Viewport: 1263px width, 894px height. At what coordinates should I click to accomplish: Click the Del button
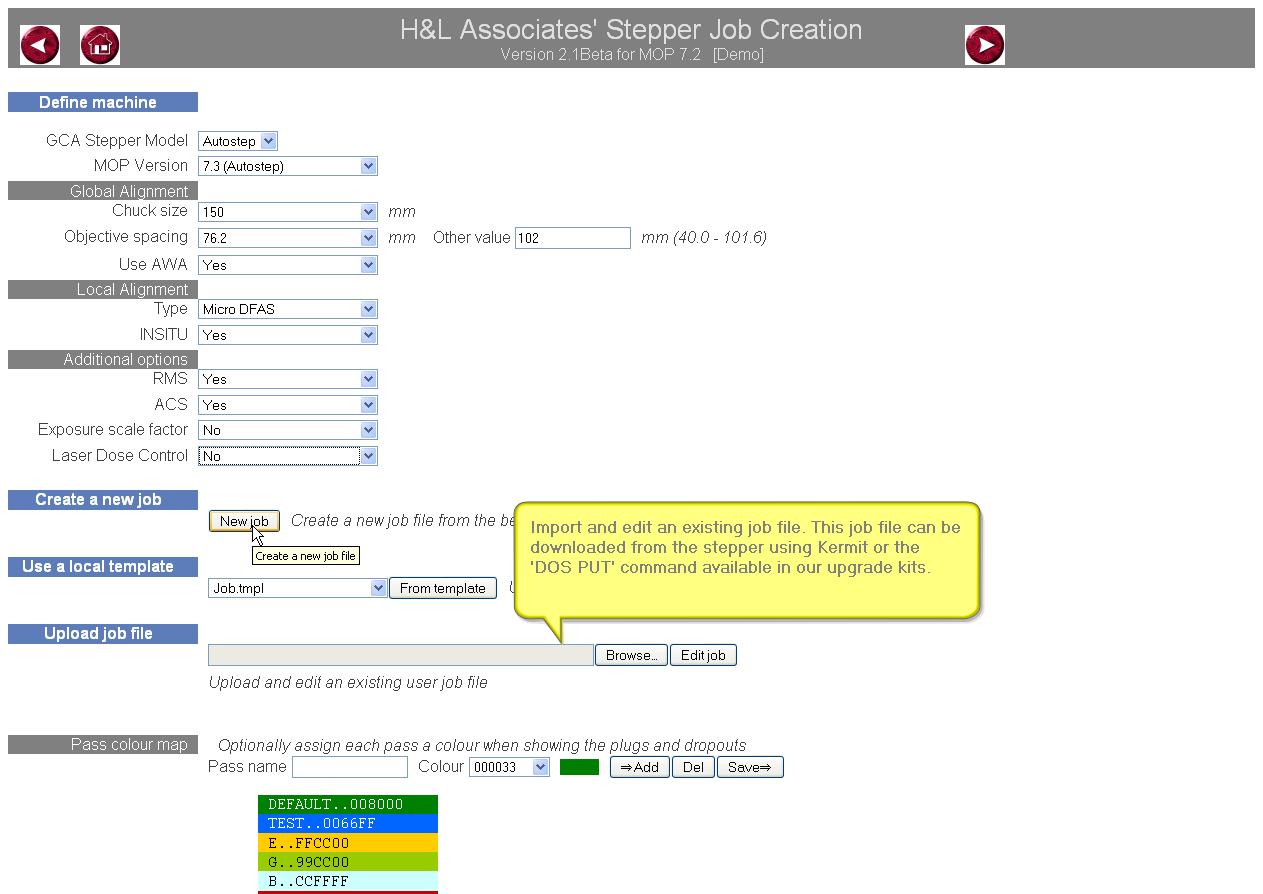(x=693, y=767)
